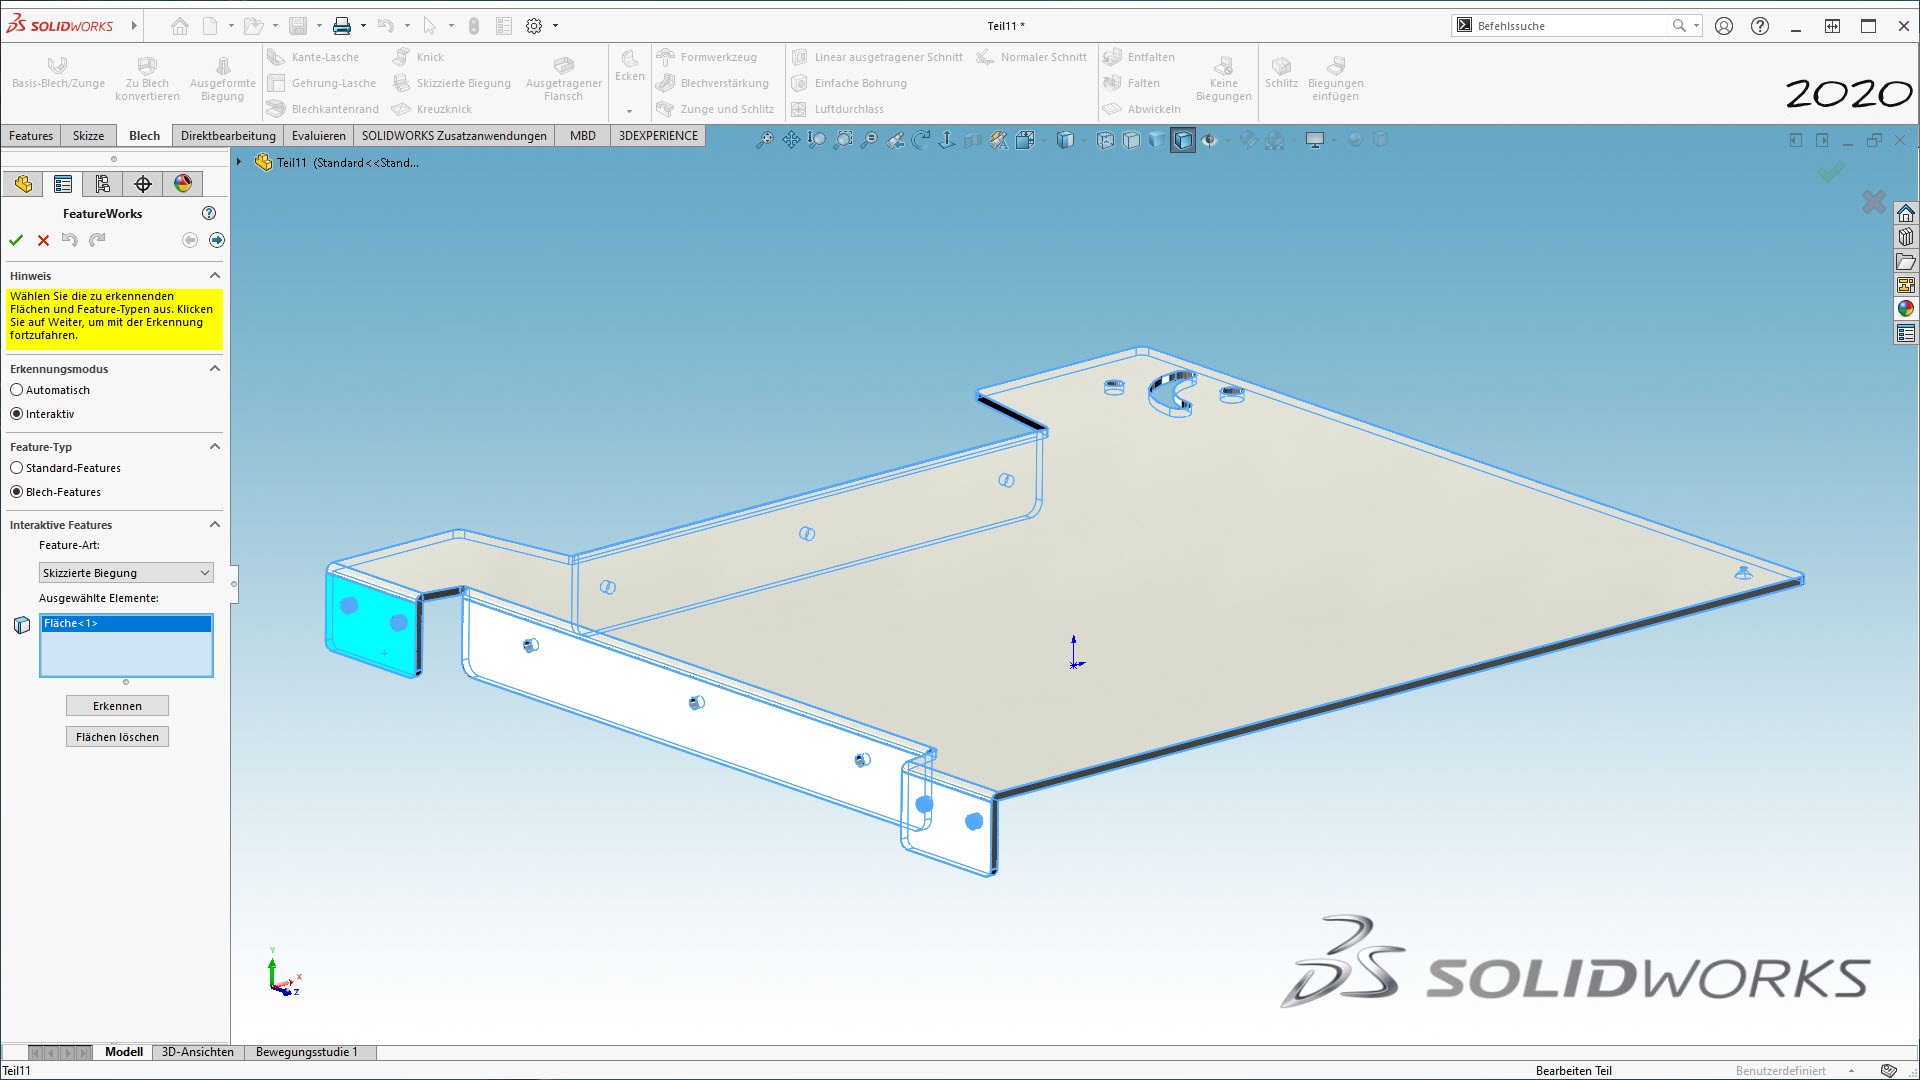Click the Section View icon
The image size is (1920, 1080).
pos(973,140)
